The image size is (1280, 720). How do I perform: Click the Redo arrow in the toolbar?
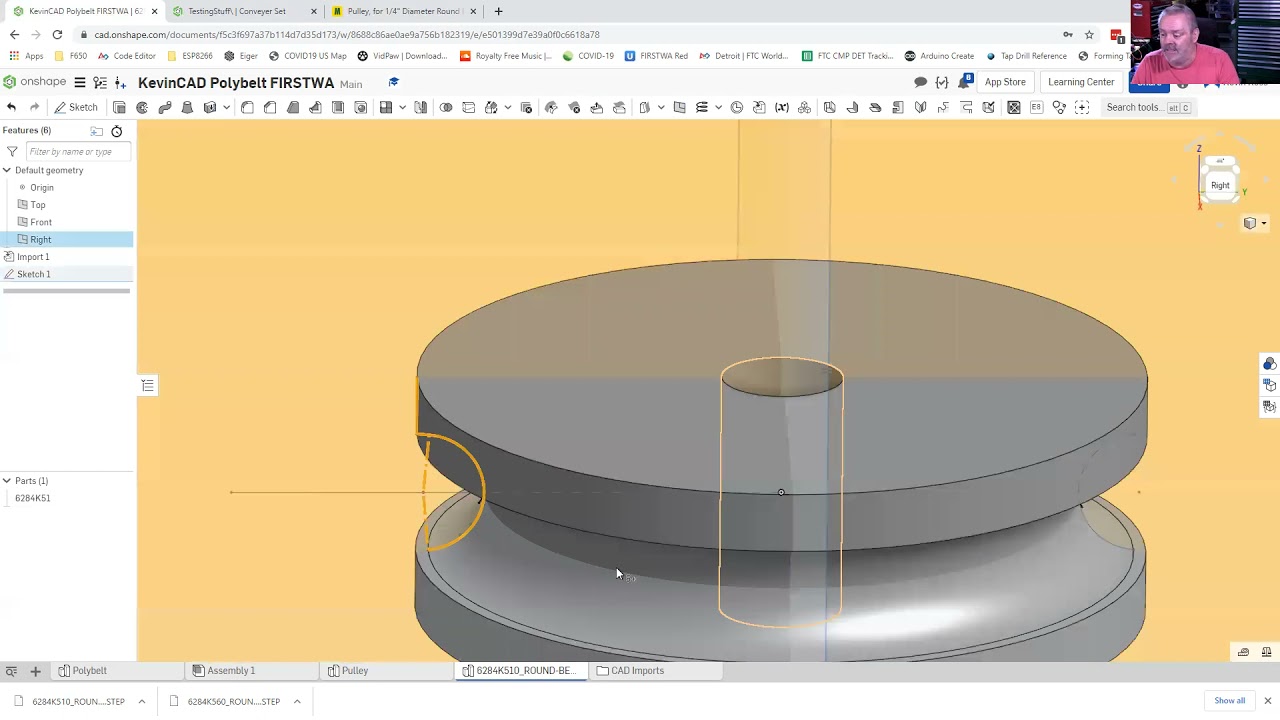click(34, 107)
